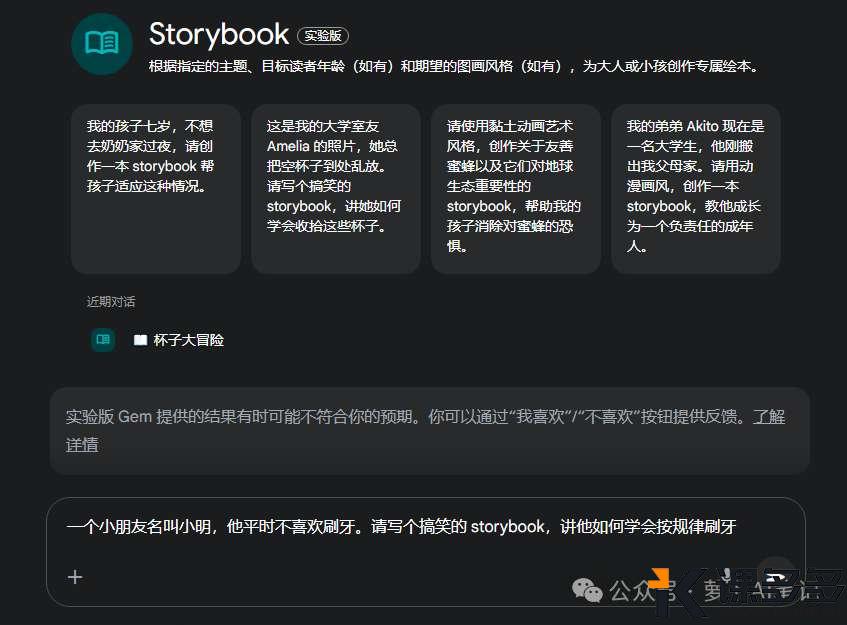Click the WeChat logo in watermark

coord(594,591)
